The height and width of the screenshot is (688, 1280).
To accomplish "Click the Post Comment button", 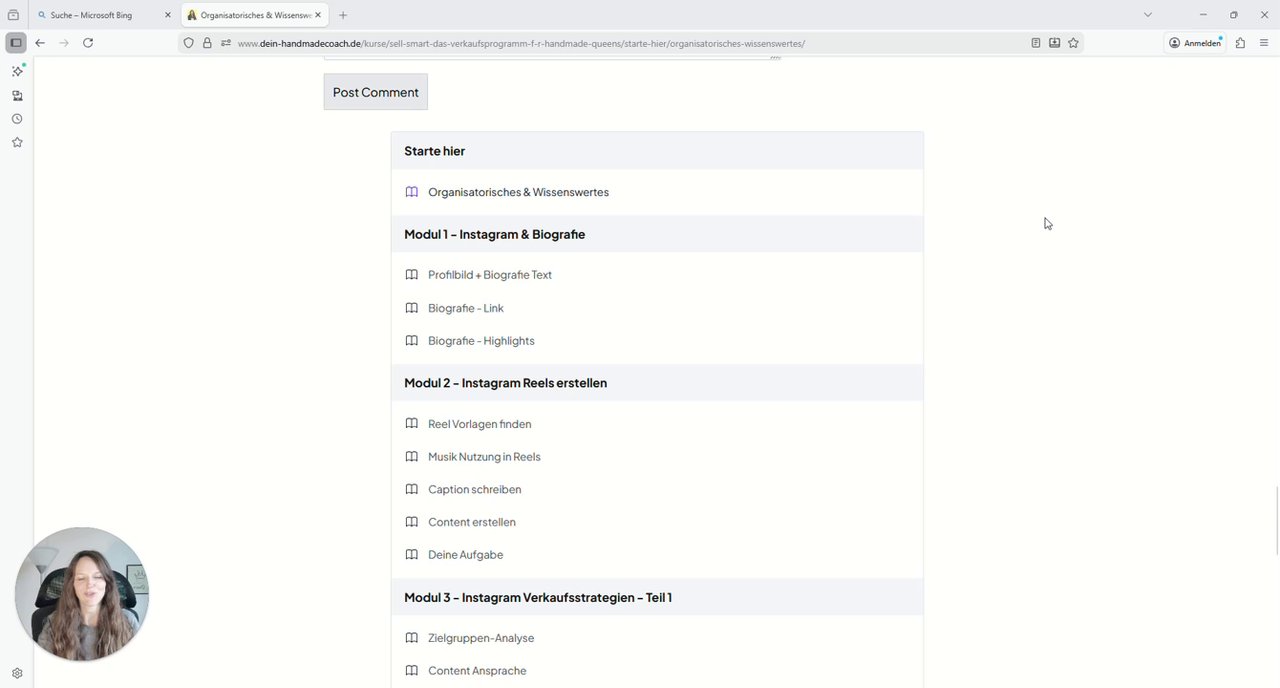I will coord(376,92).
